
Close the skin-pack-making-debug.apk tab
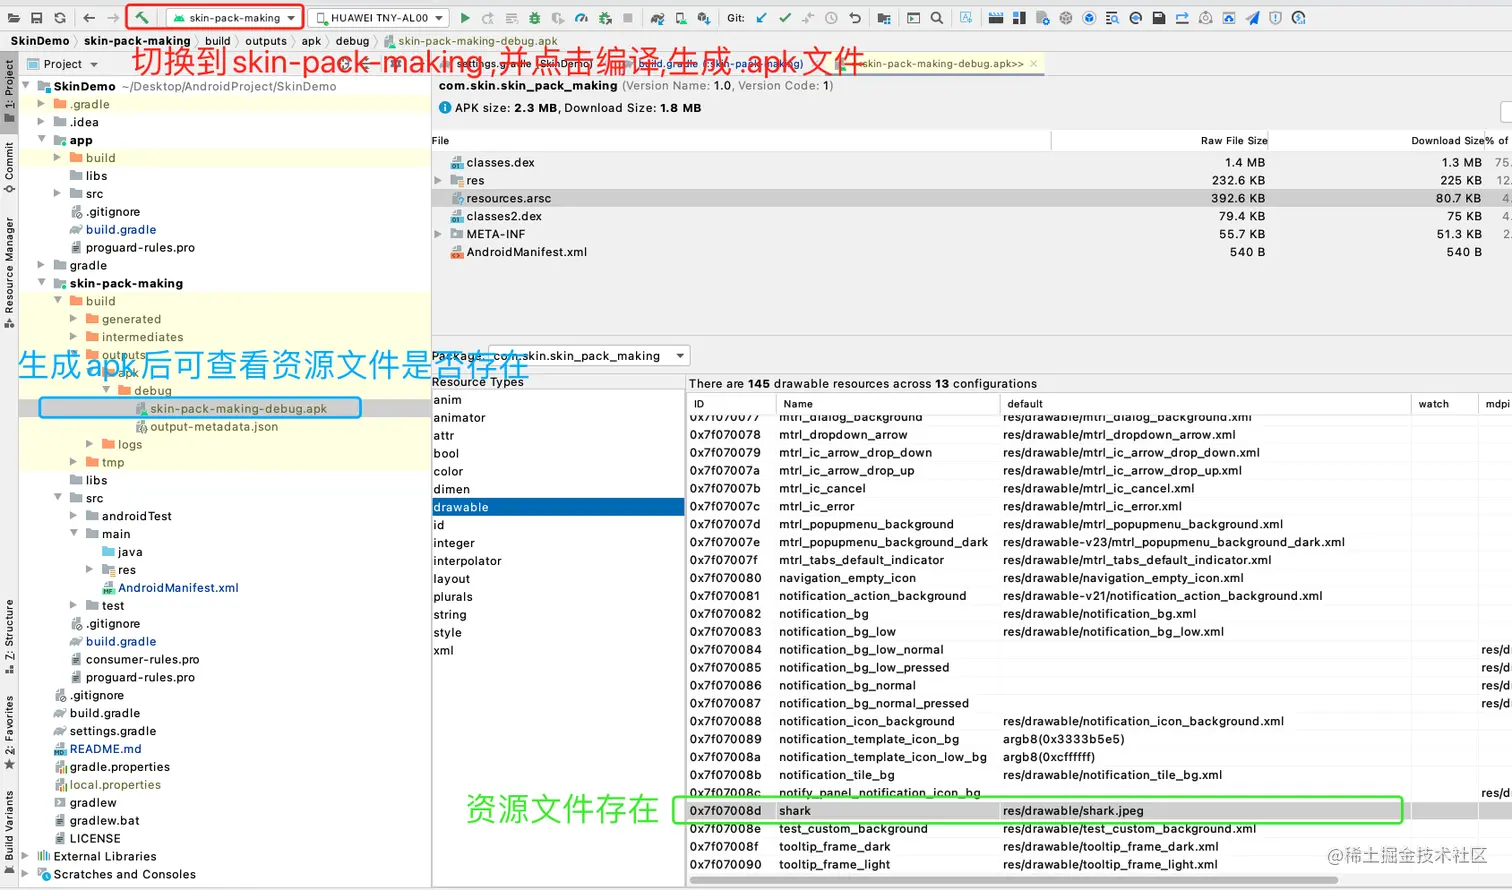(x=1034, y=64)
